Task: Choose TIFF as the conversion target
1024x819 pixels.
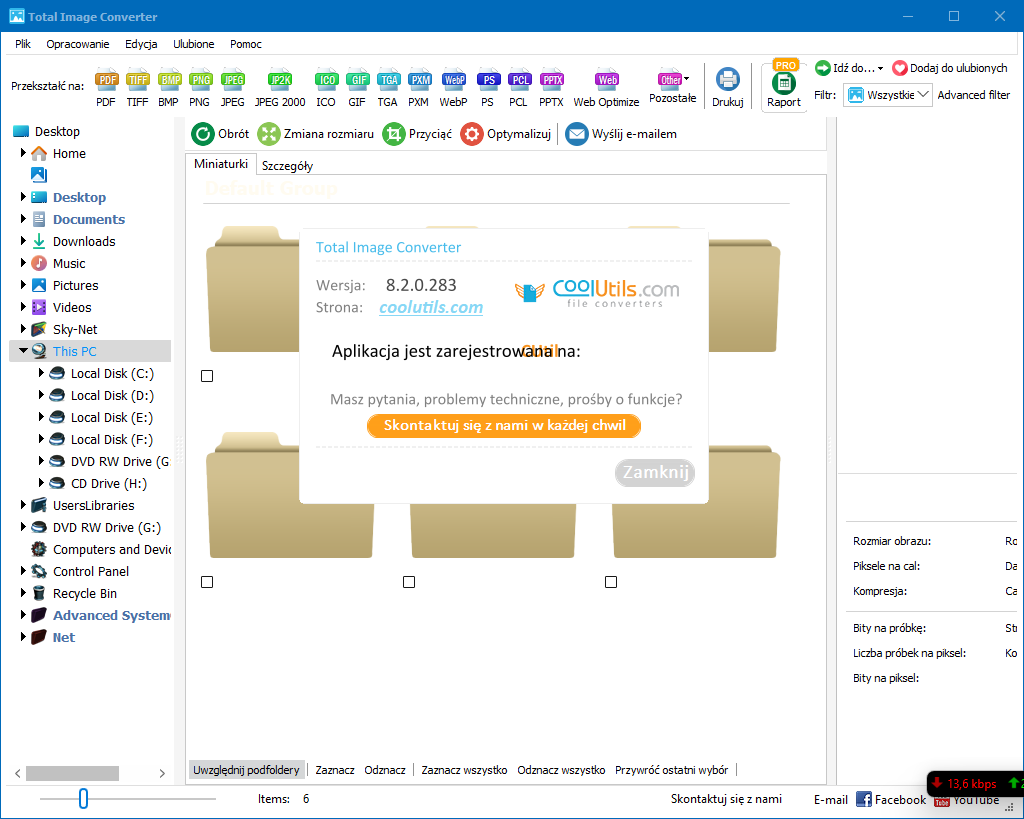Action: coord(137,87)
